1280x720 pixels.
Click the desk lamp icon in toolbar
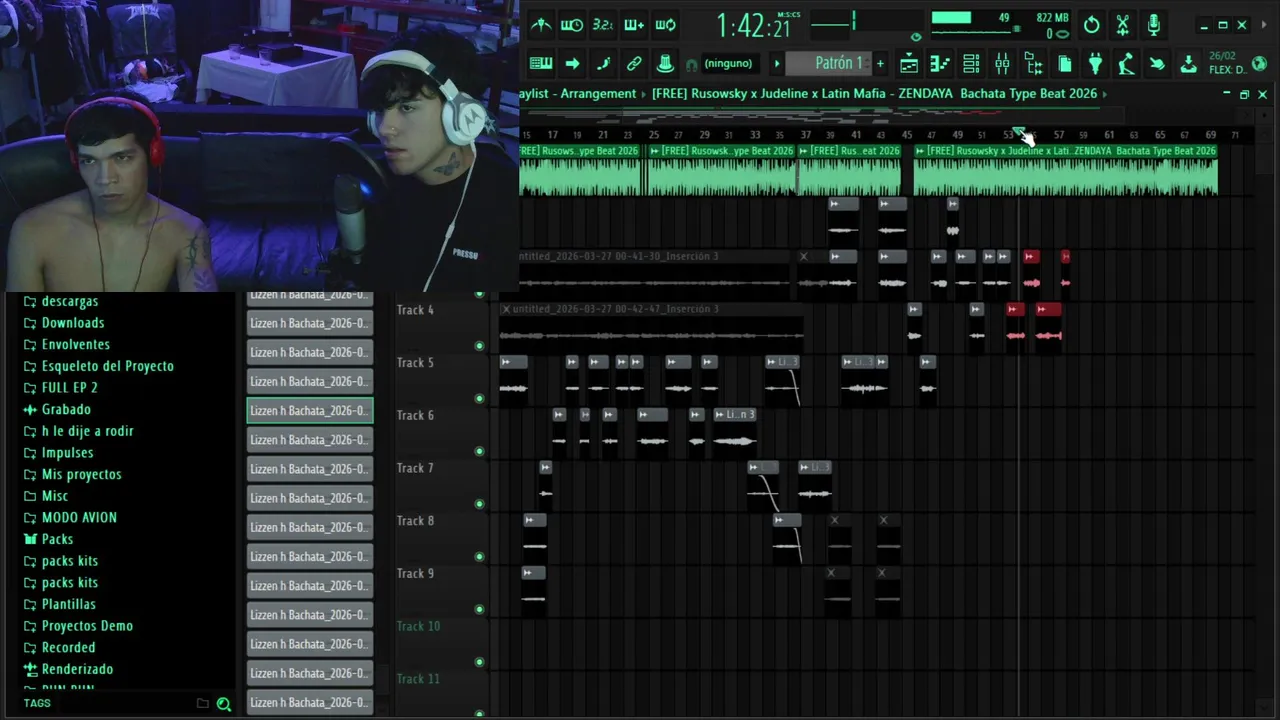click(1127, 64)
